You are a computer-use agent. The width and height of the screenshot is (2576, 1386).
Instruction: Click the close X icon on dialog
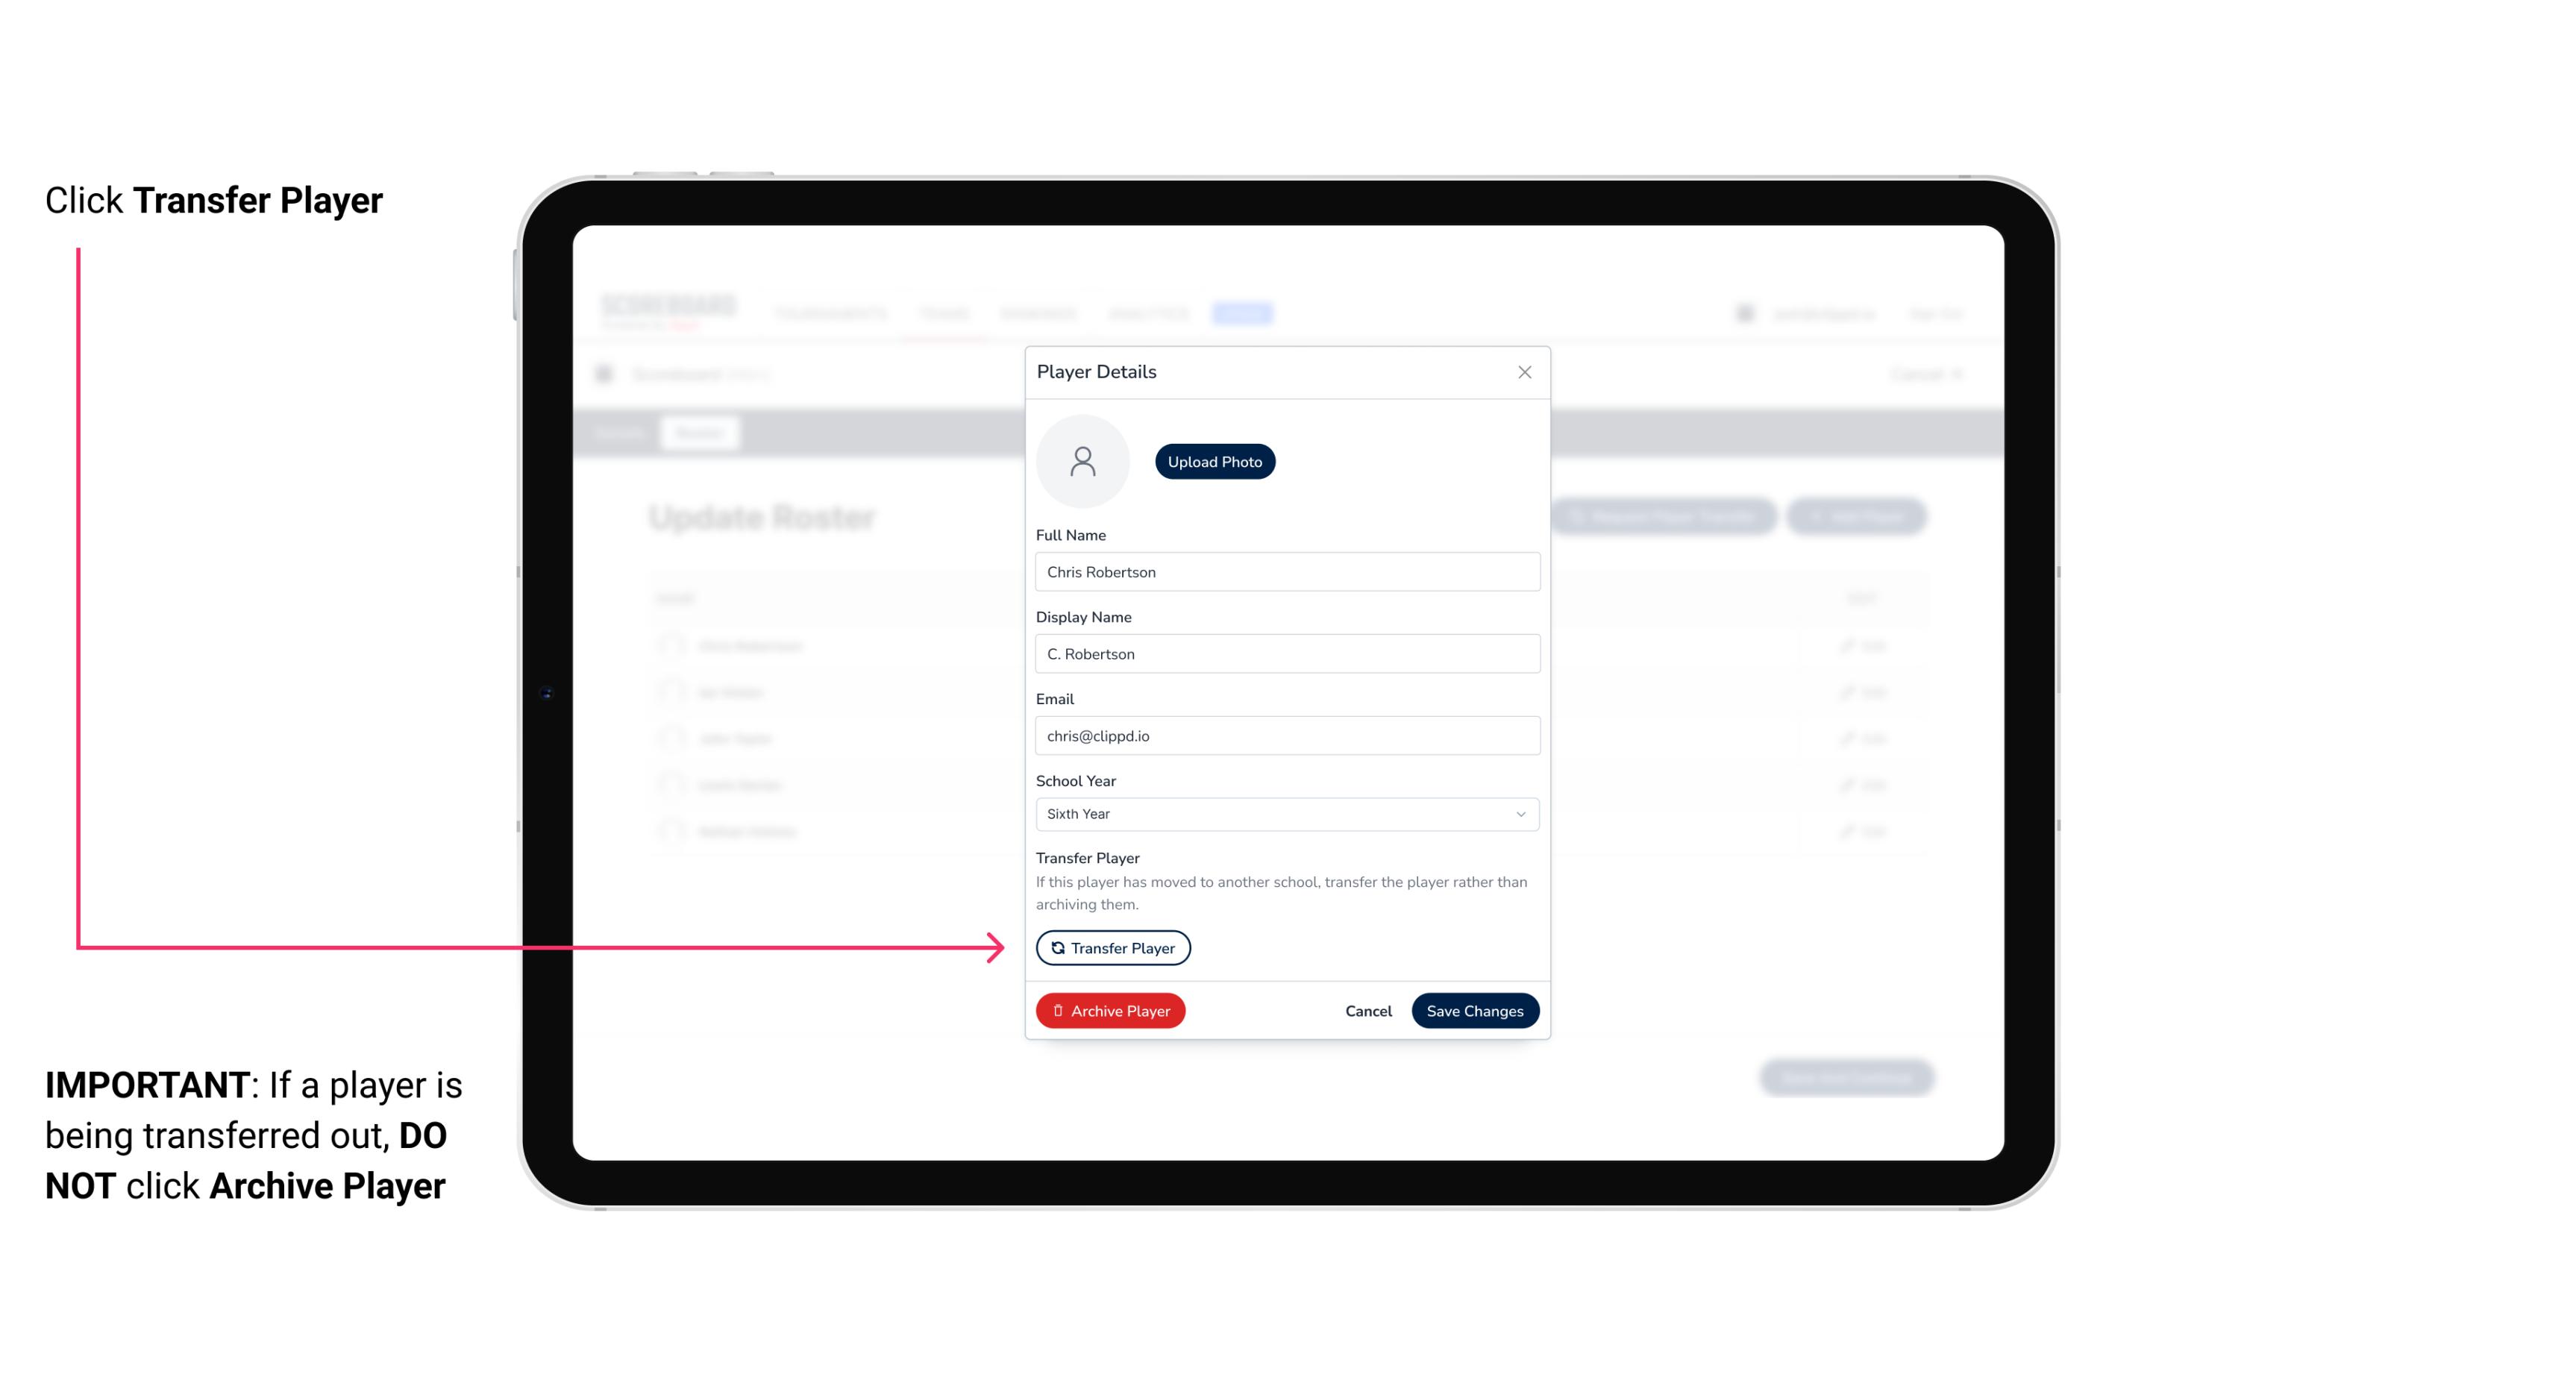click(1524, 372)
